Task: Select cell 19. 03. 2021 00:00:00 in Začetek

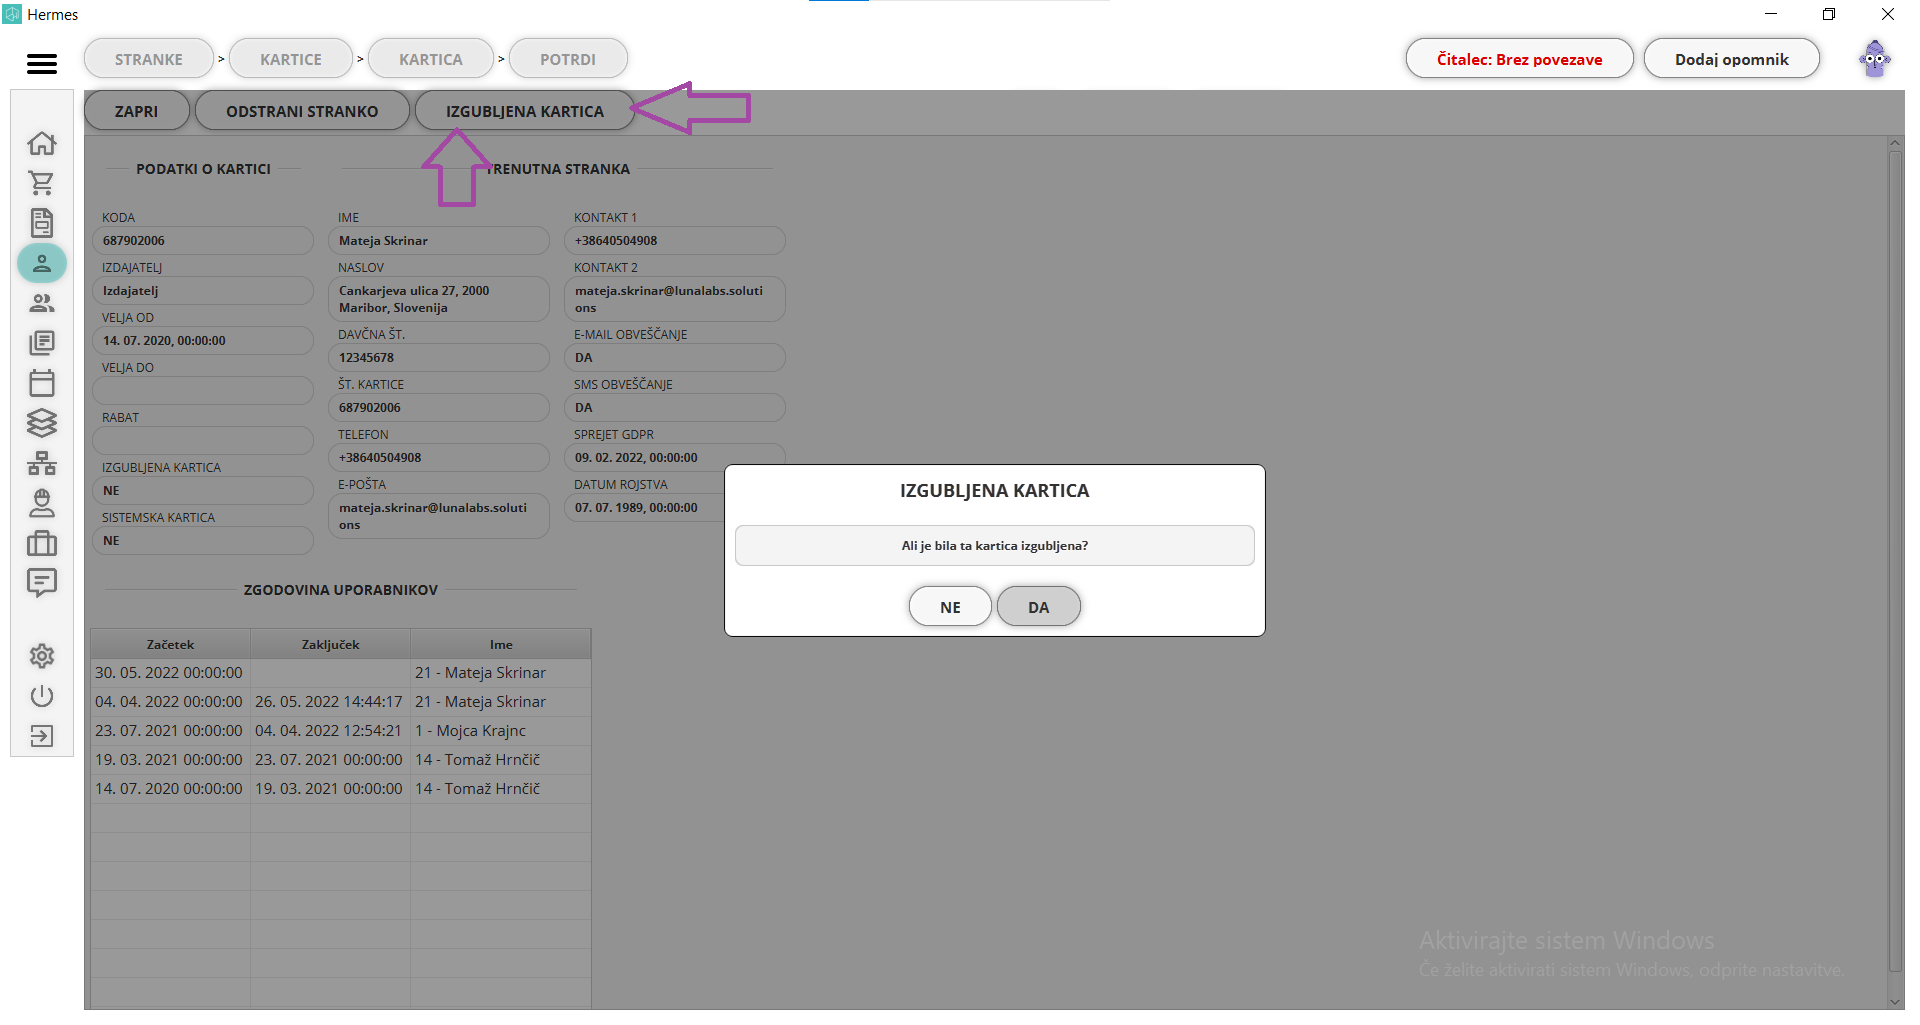Action: 170,760
